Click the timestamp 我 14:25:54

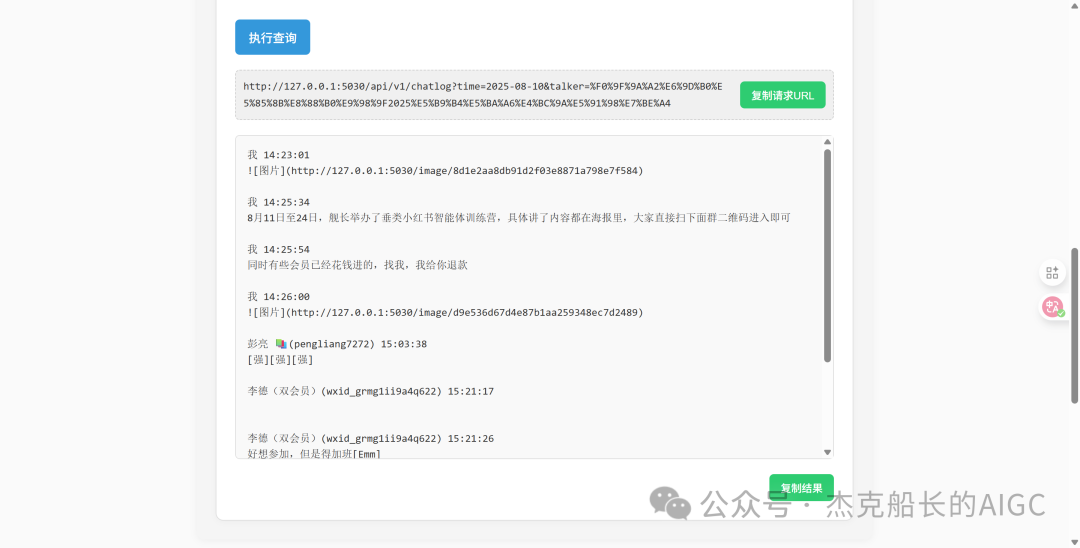tap(278, 249)
